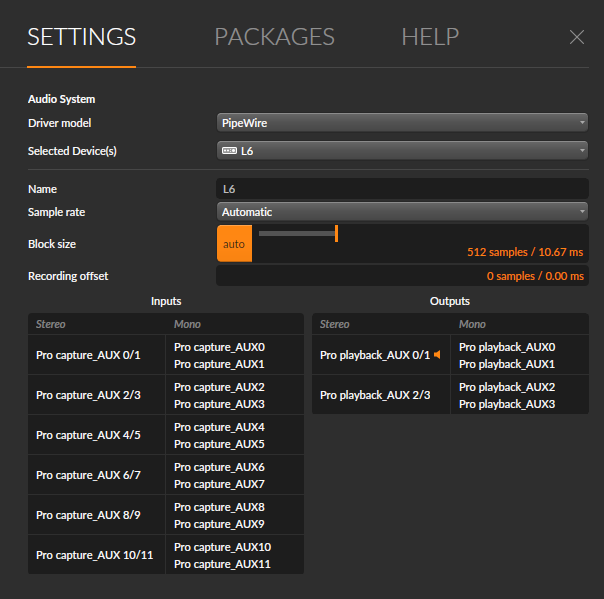Click mono input Pro capture_AUX7
This screenshot has width=604, height=599.
[x=219, y=484]
